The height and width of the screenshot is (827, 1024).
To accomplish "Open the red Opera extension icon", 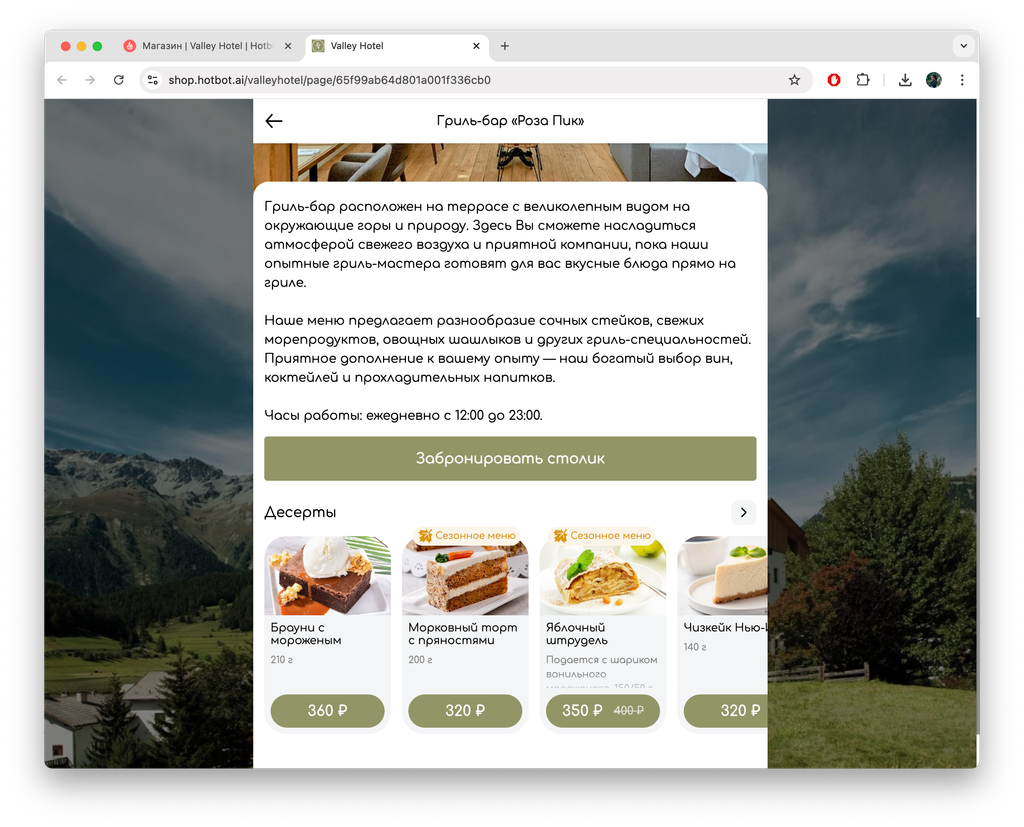I will [834, 80].
